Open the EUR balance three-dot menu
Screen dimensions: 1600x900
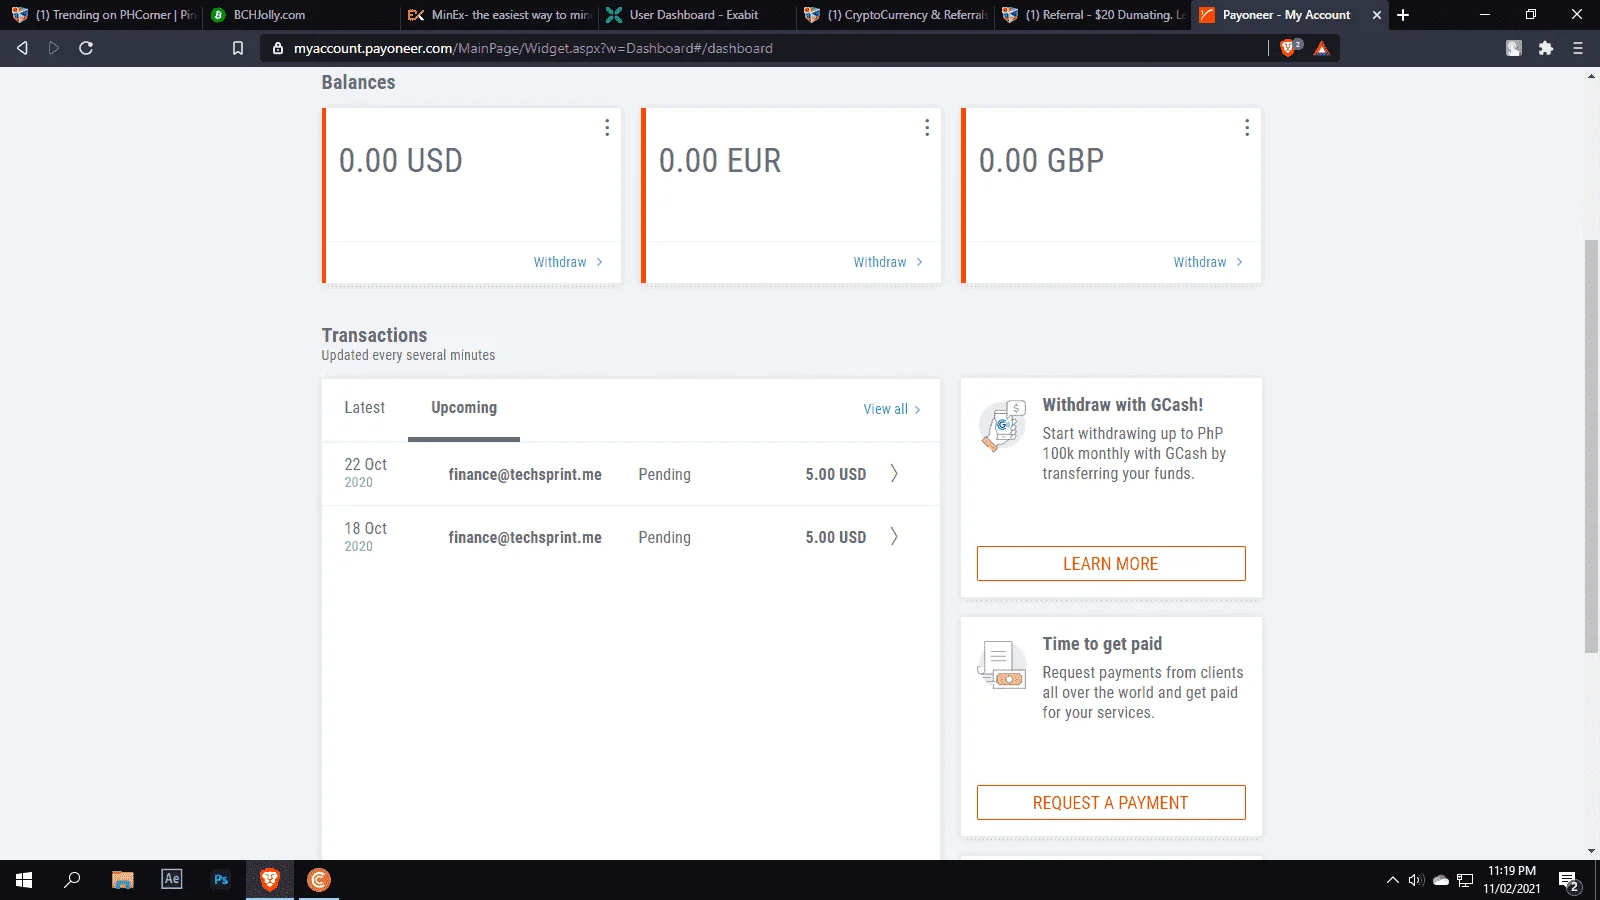click(x=927, y=128)
